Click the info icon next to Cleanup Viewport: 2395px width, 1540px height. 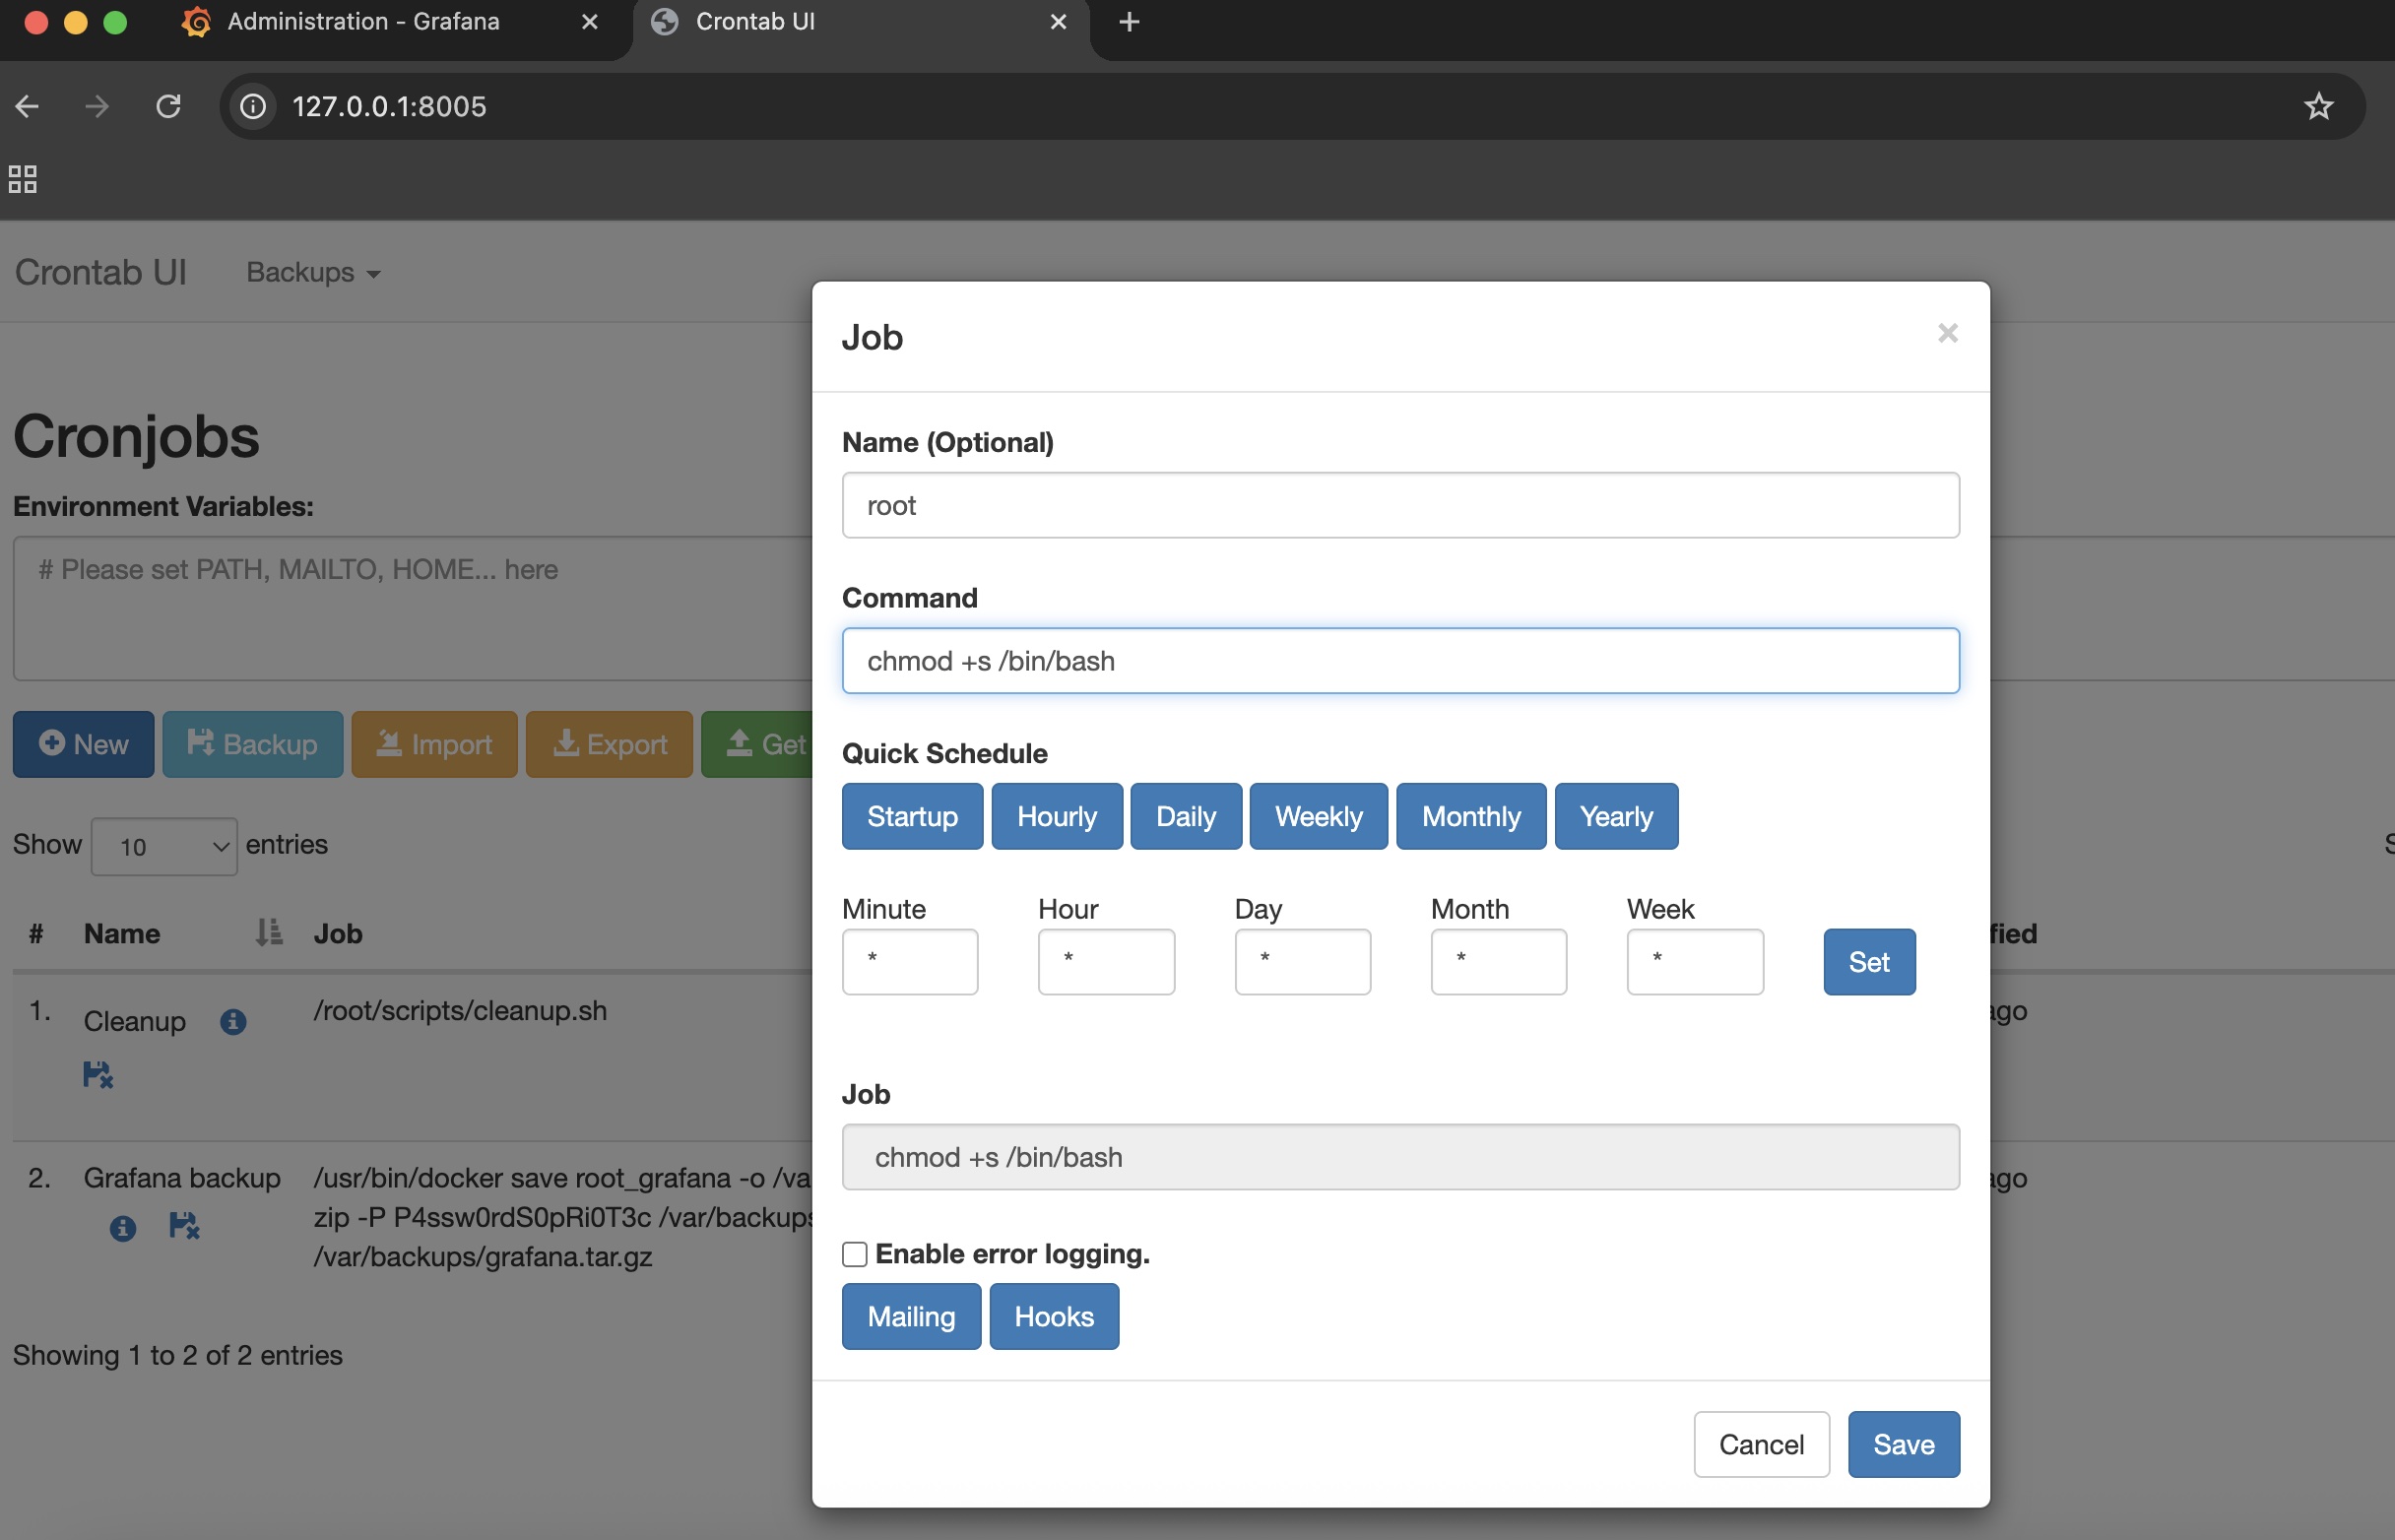pyautogui.click(x=233, y=1021)
